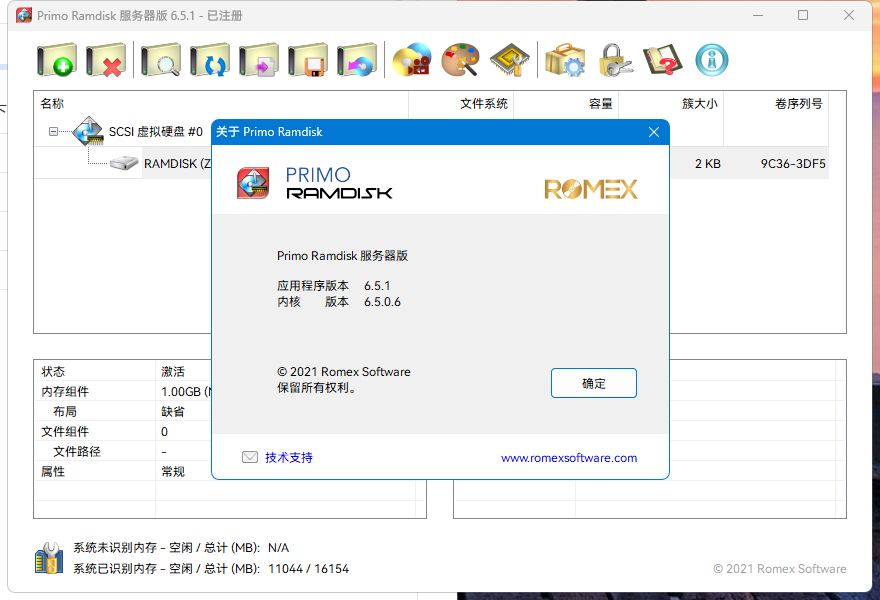Click the 簇大小 column header
Image resolution: width=880 pixels, height=600 pixels.
671,104
